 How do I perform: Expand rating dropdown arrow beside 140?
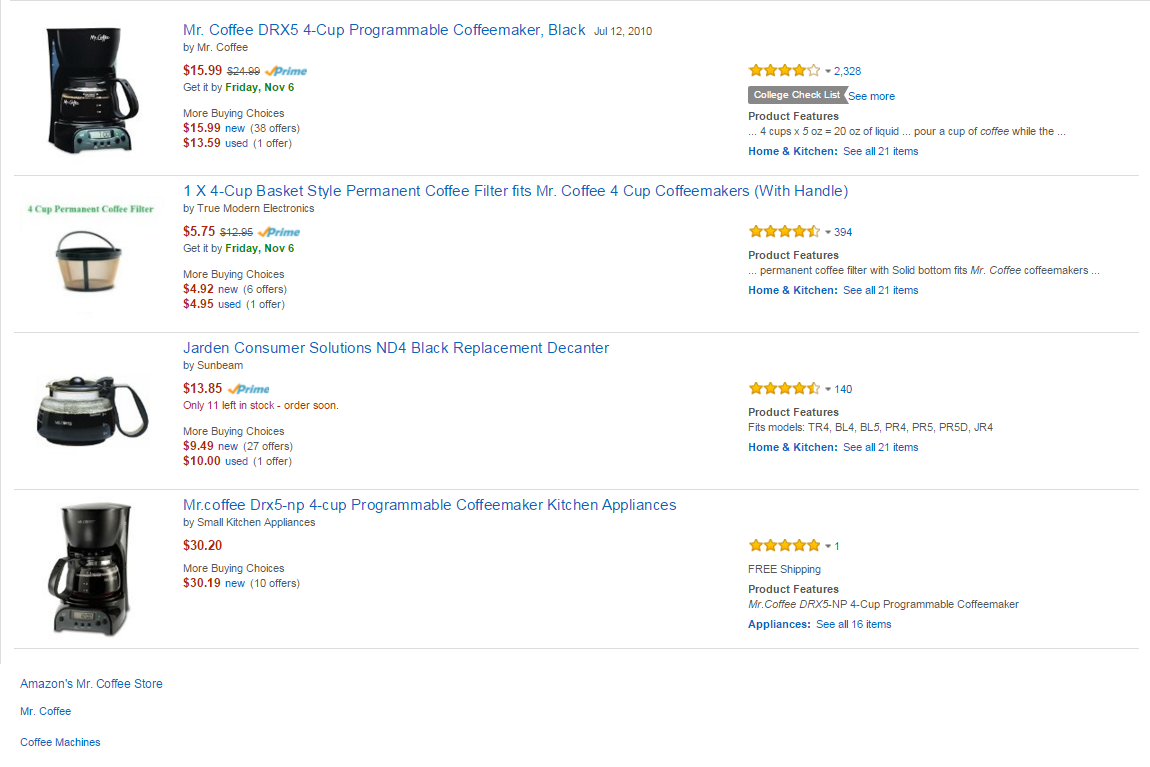[x=828, y=389]
